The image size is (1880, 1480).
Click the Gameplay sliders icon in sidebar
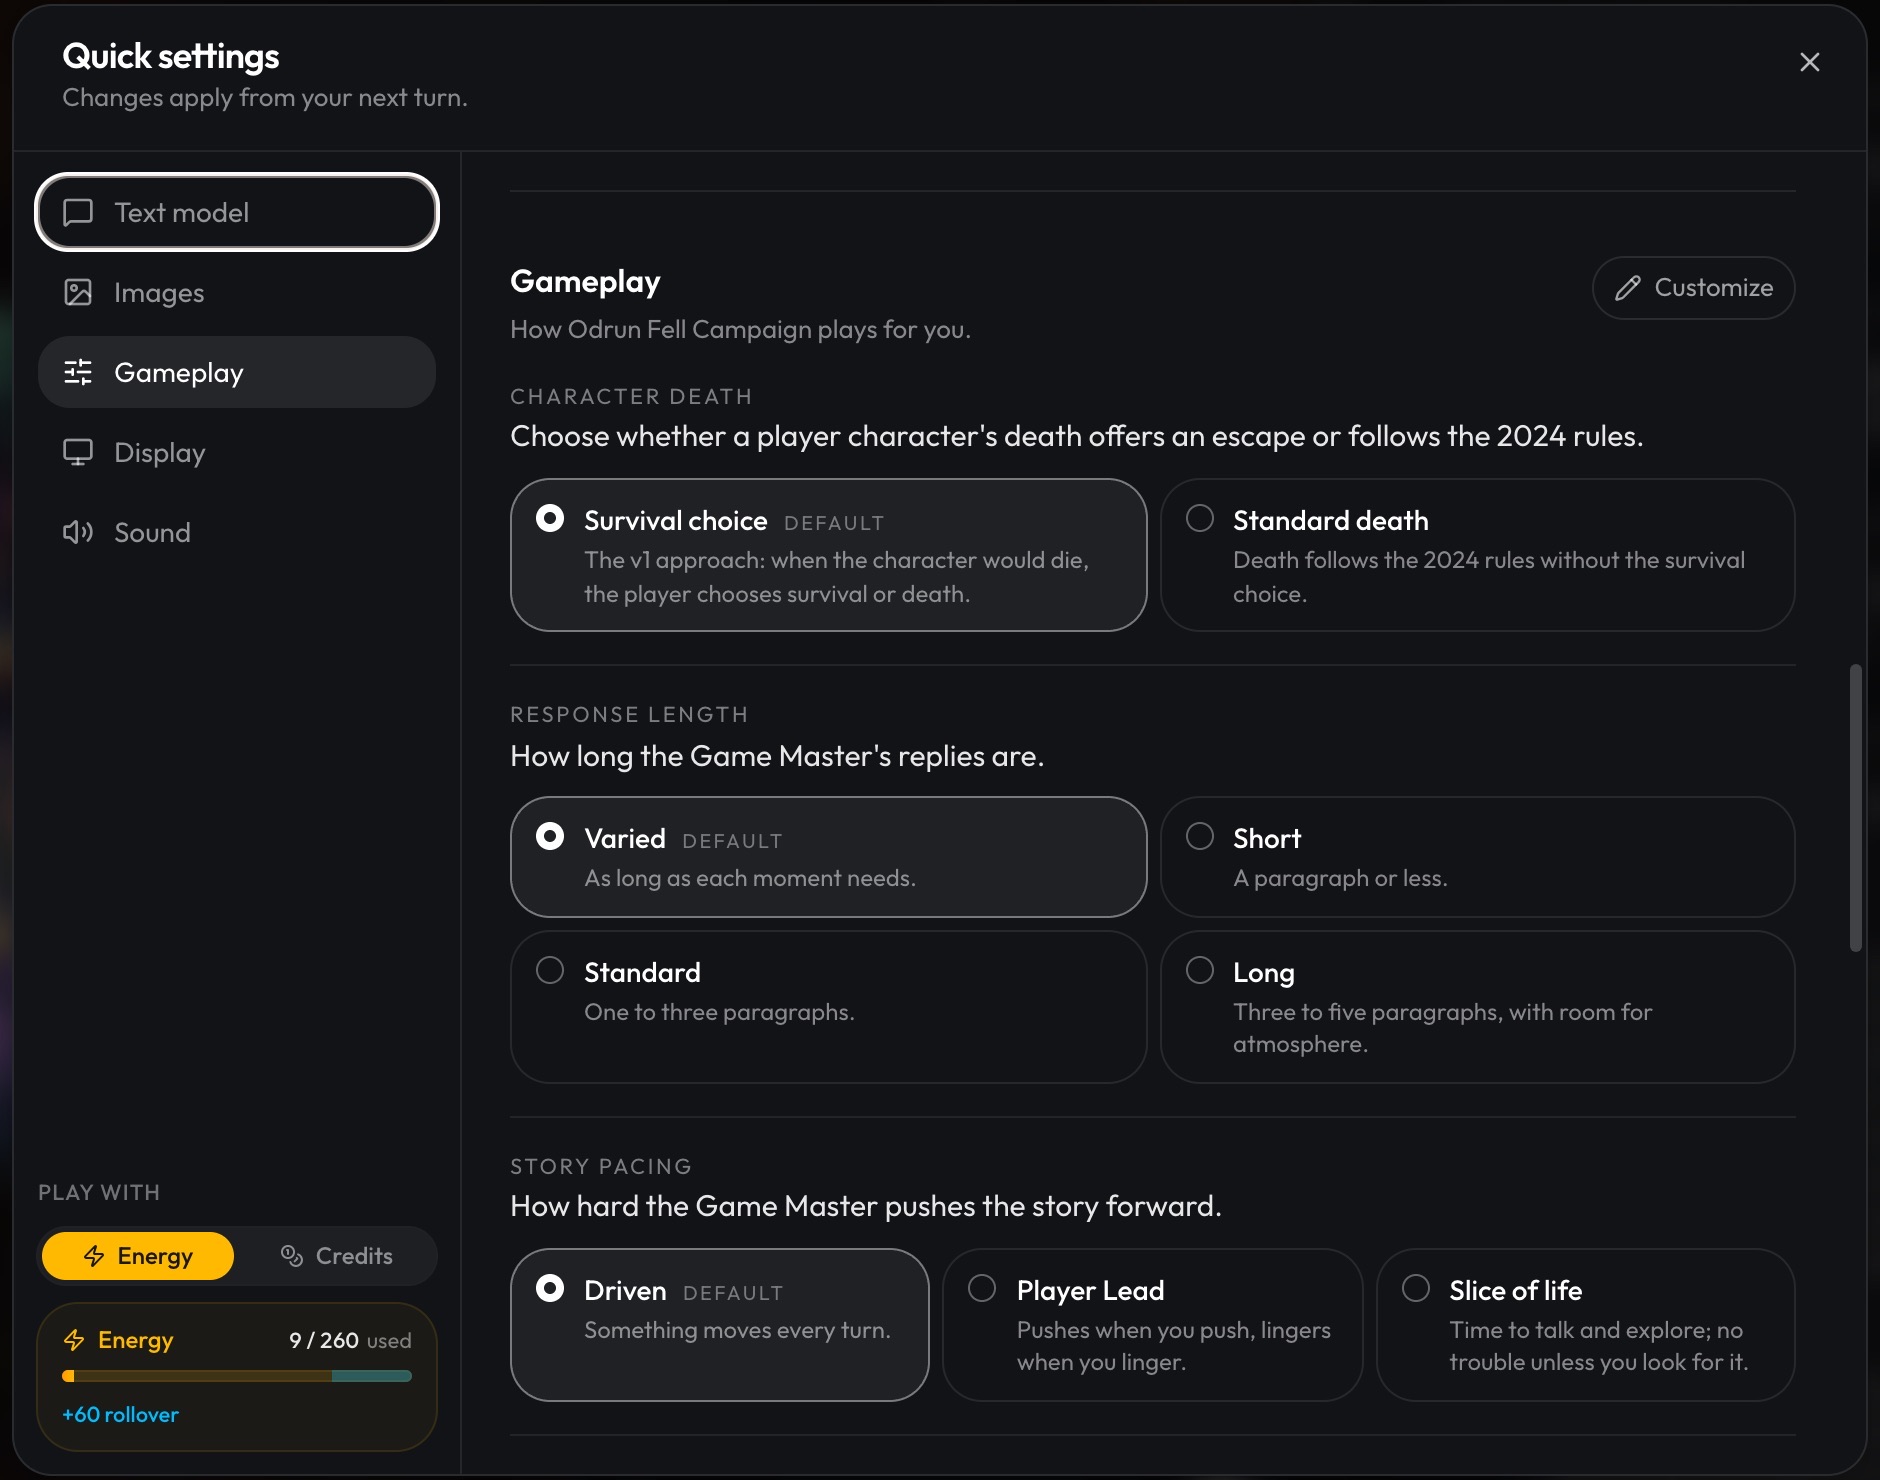[x=78, y=372]
